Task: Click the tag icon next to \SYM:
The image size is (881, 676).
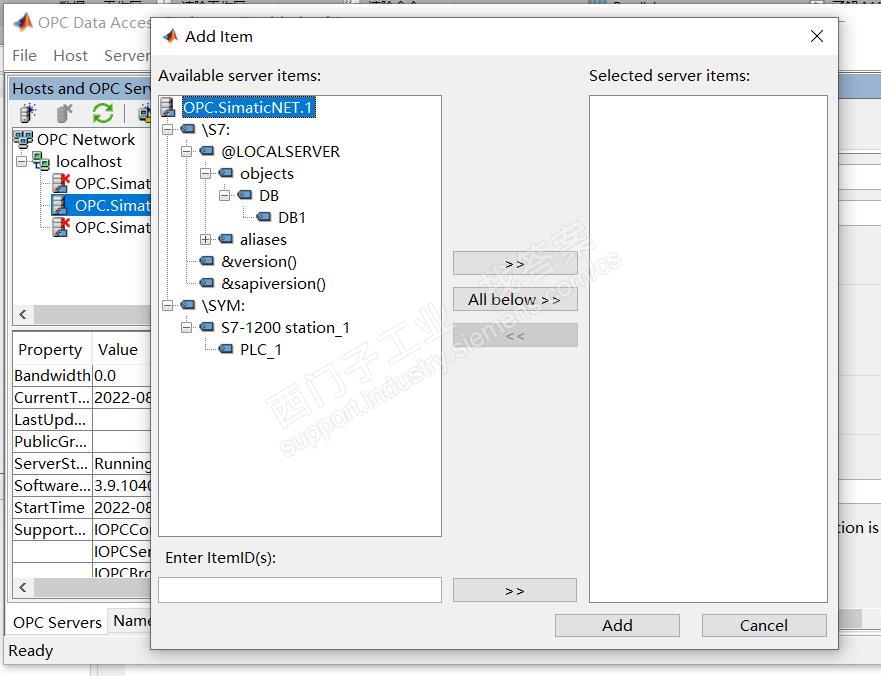Action: (x=188, y=305)
